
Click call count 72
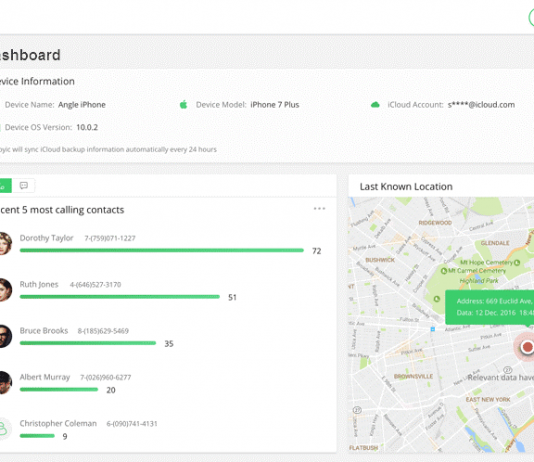317,251
